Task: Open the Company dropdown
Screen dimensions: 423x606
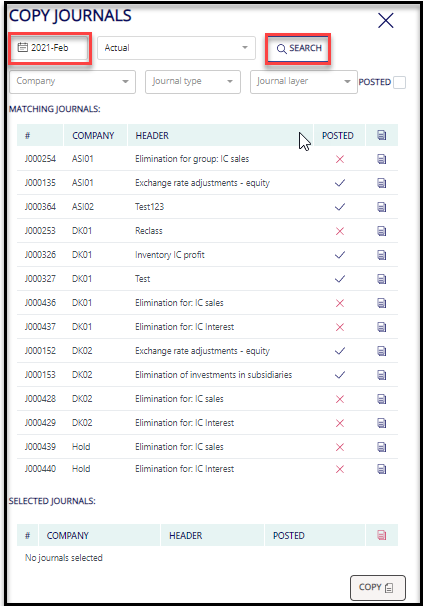Action: tap(72, 82)
